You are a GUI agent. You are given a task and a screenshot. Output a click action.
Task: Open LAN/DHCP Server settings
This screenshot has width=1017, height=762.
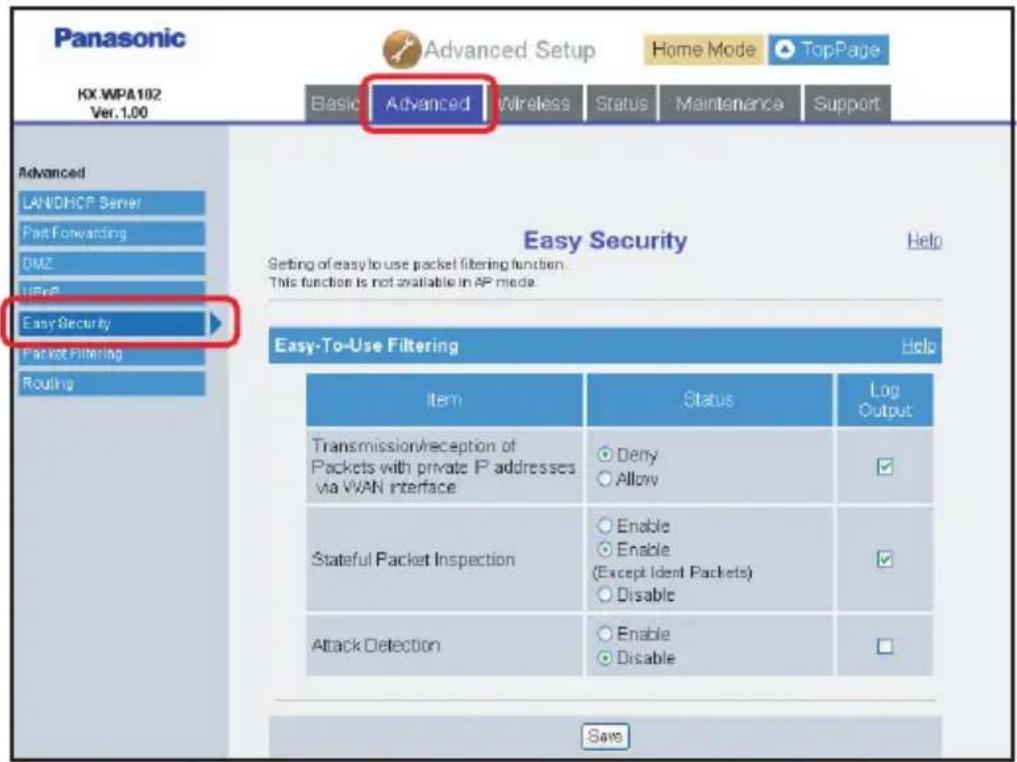pos(112,203)
